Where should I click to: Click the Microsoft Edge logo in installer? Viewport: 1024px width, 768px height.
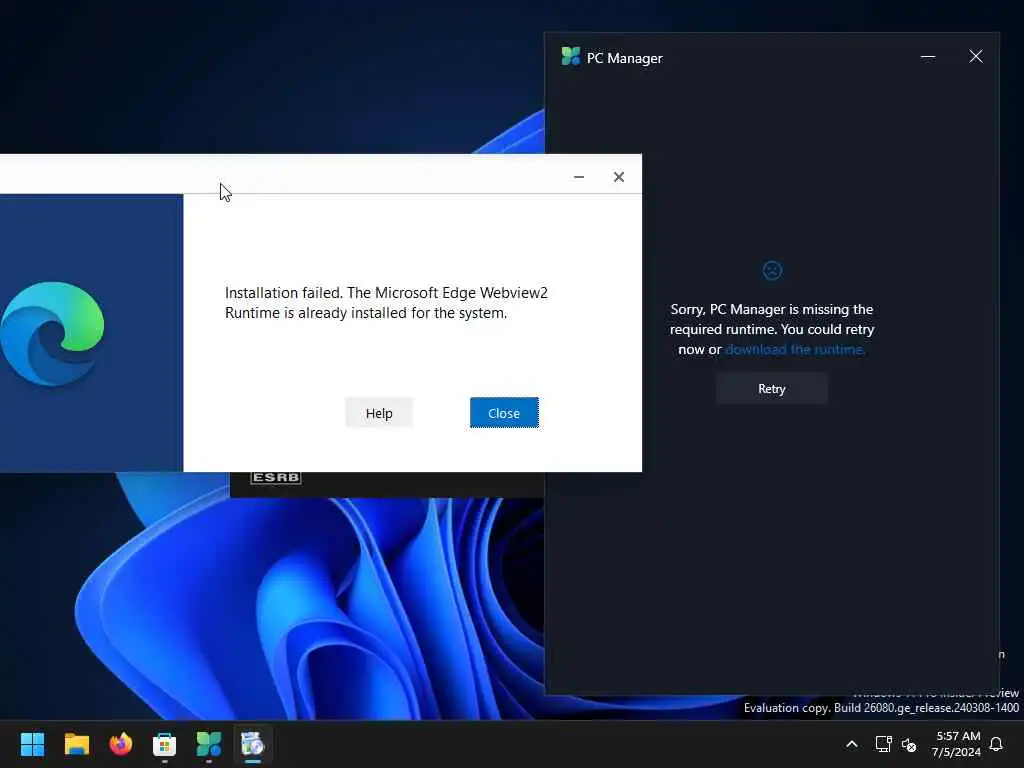coord(52,333)
